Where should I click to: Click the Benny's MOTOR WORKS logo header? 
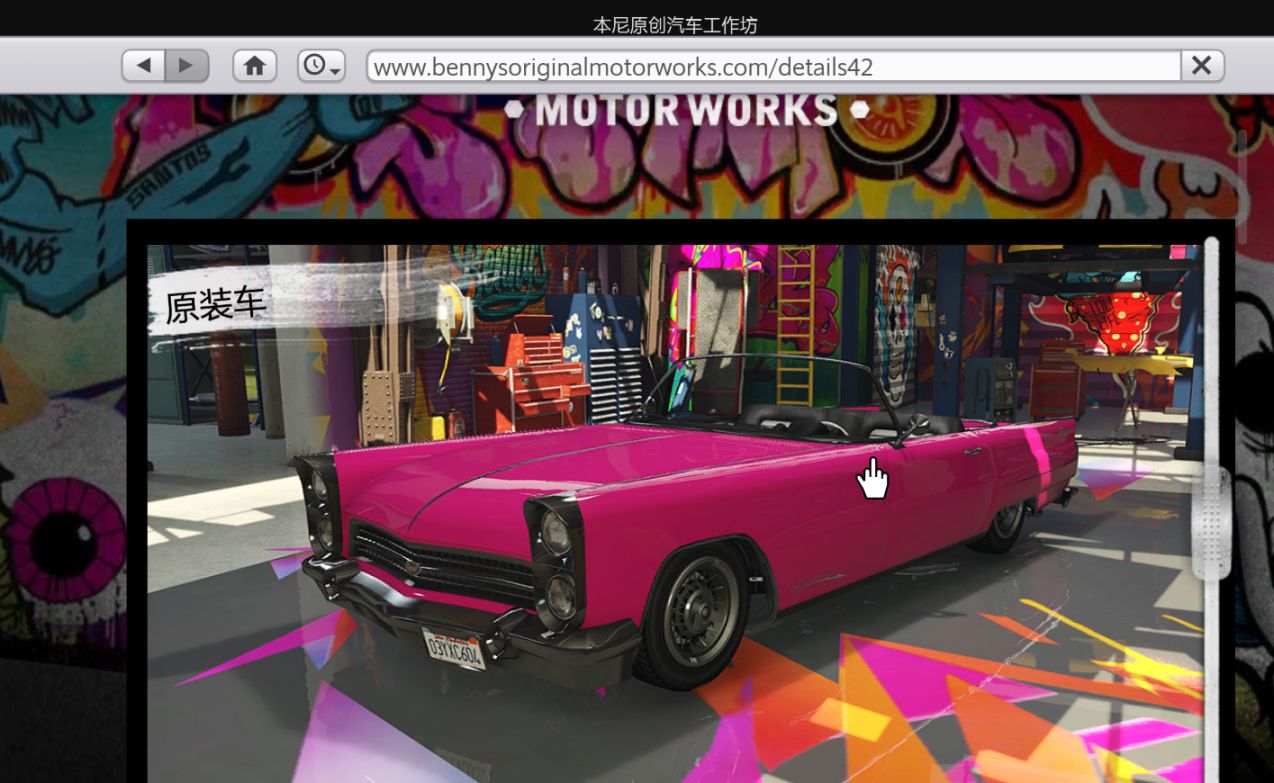point(686,108)
